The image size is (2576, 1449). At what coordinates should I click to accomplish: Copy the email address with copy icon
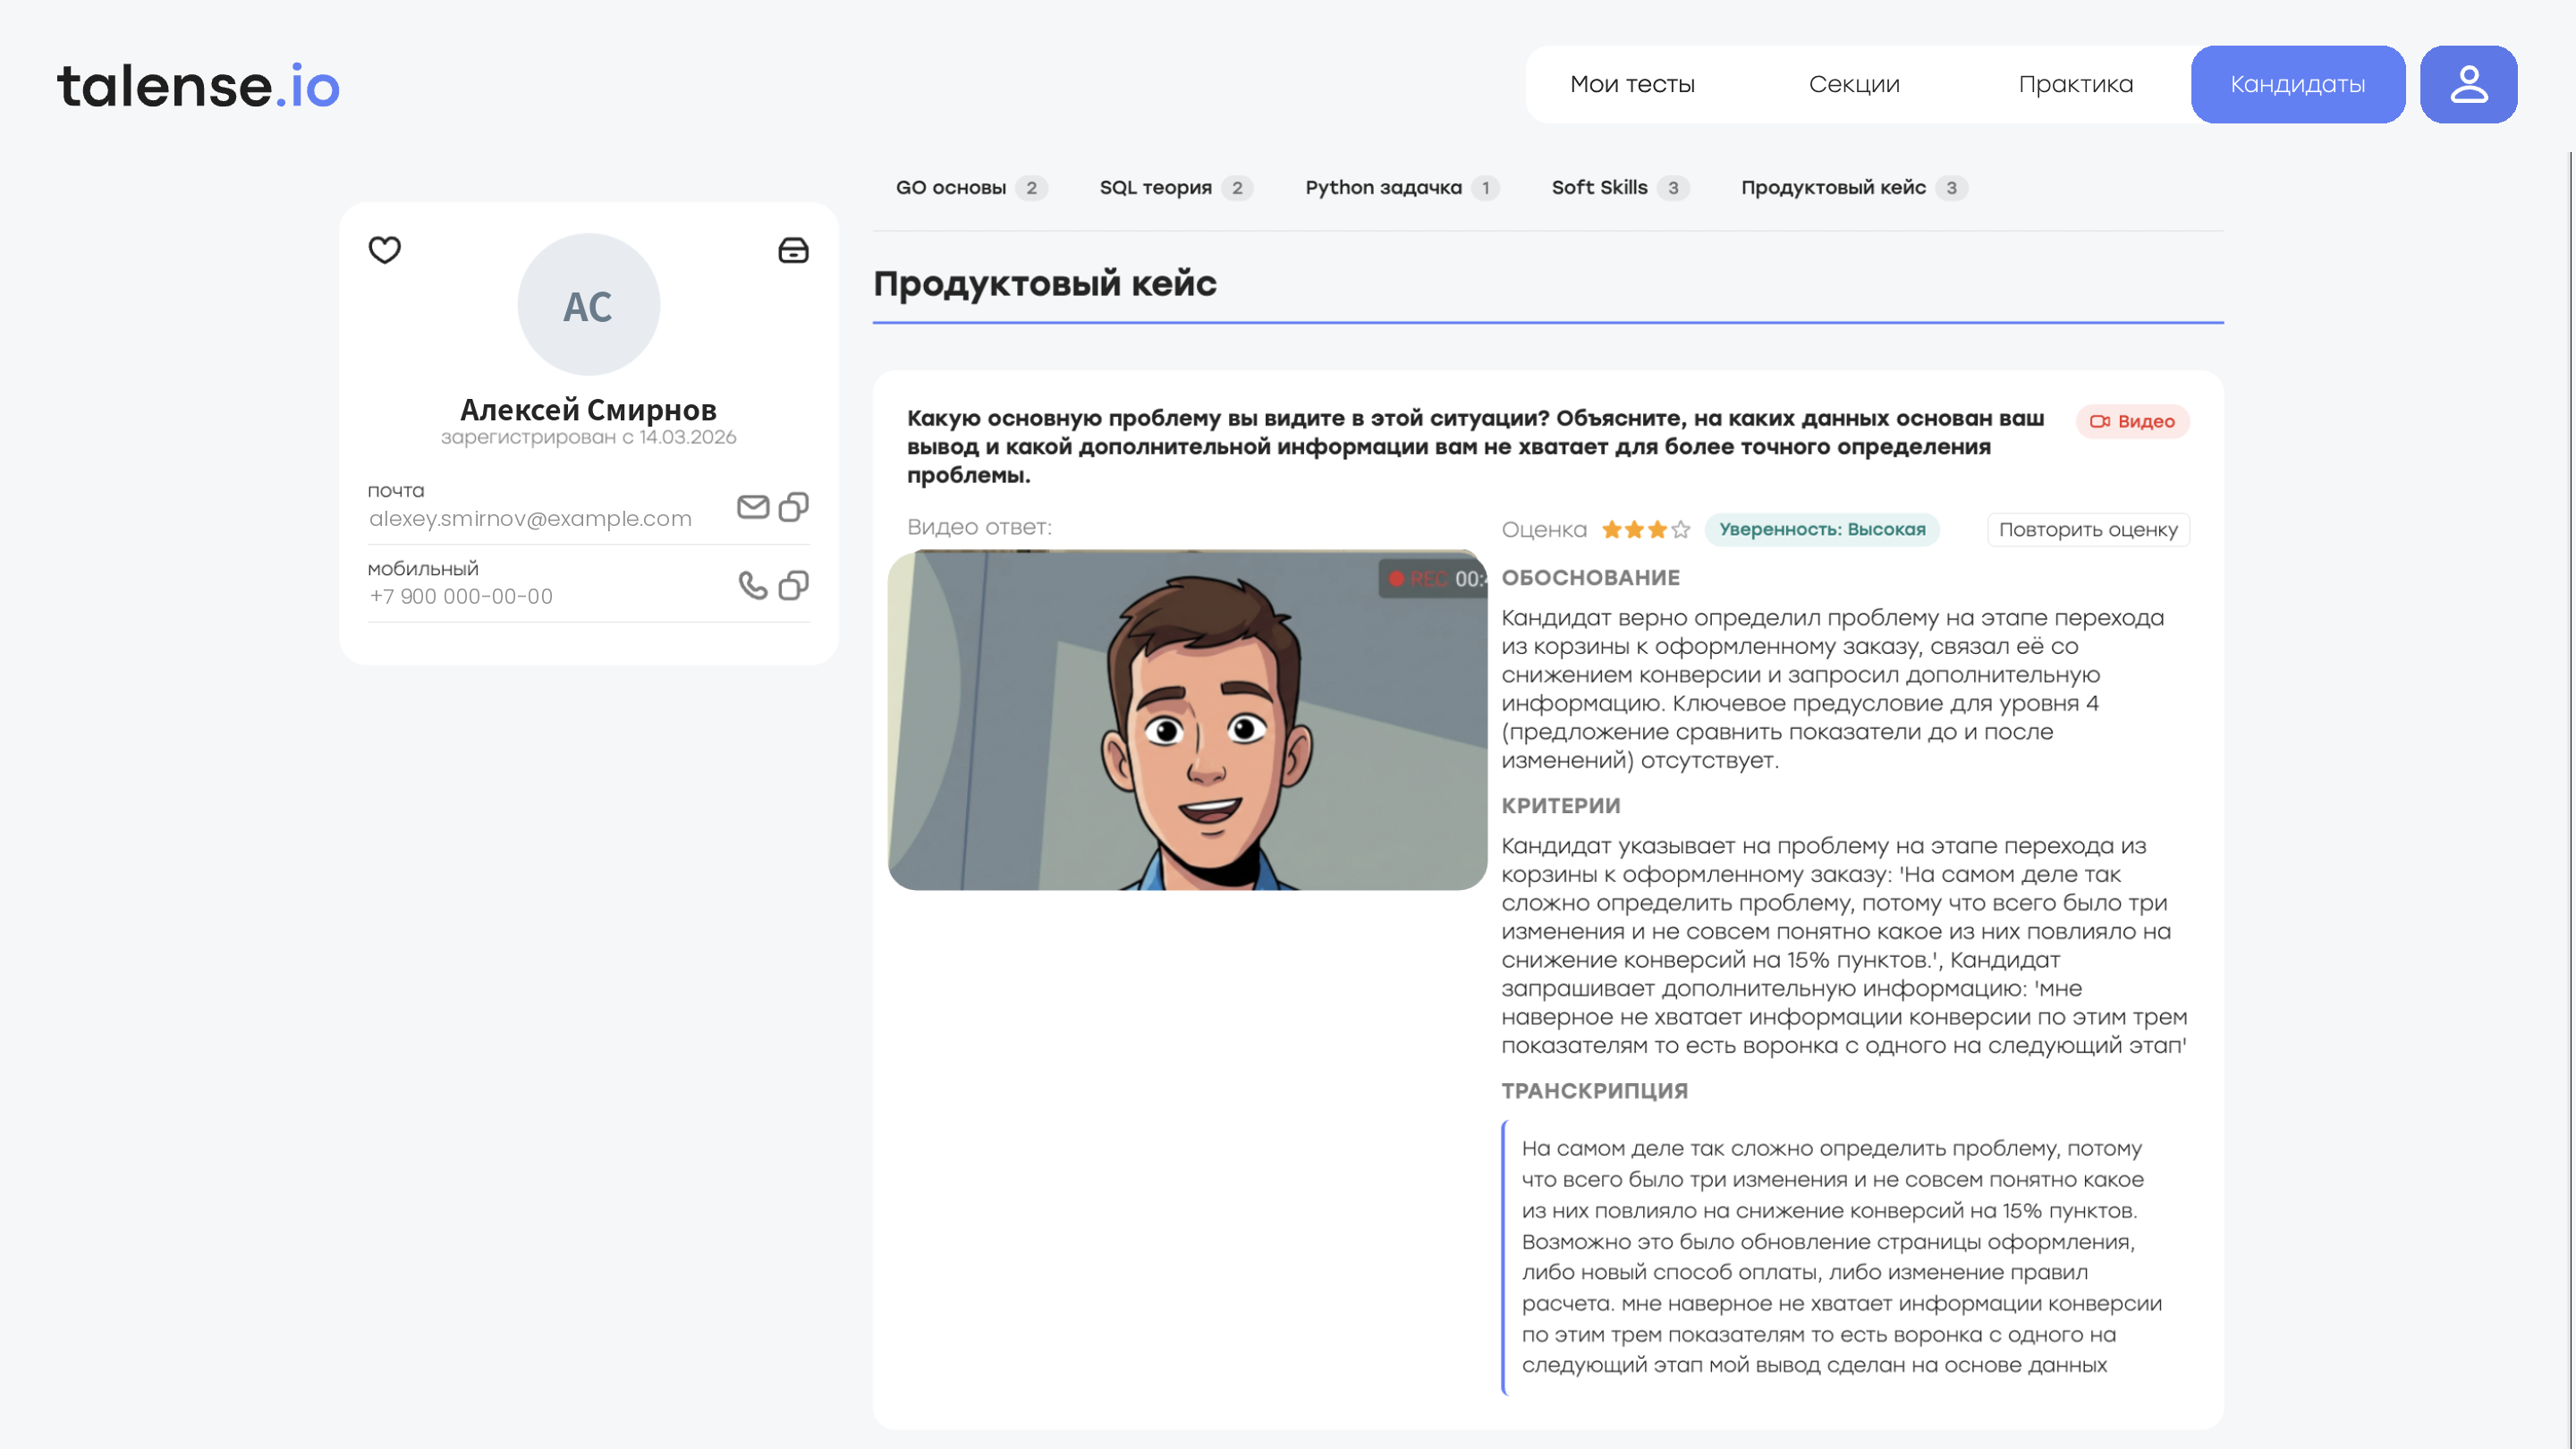click(x=794, y=507)
